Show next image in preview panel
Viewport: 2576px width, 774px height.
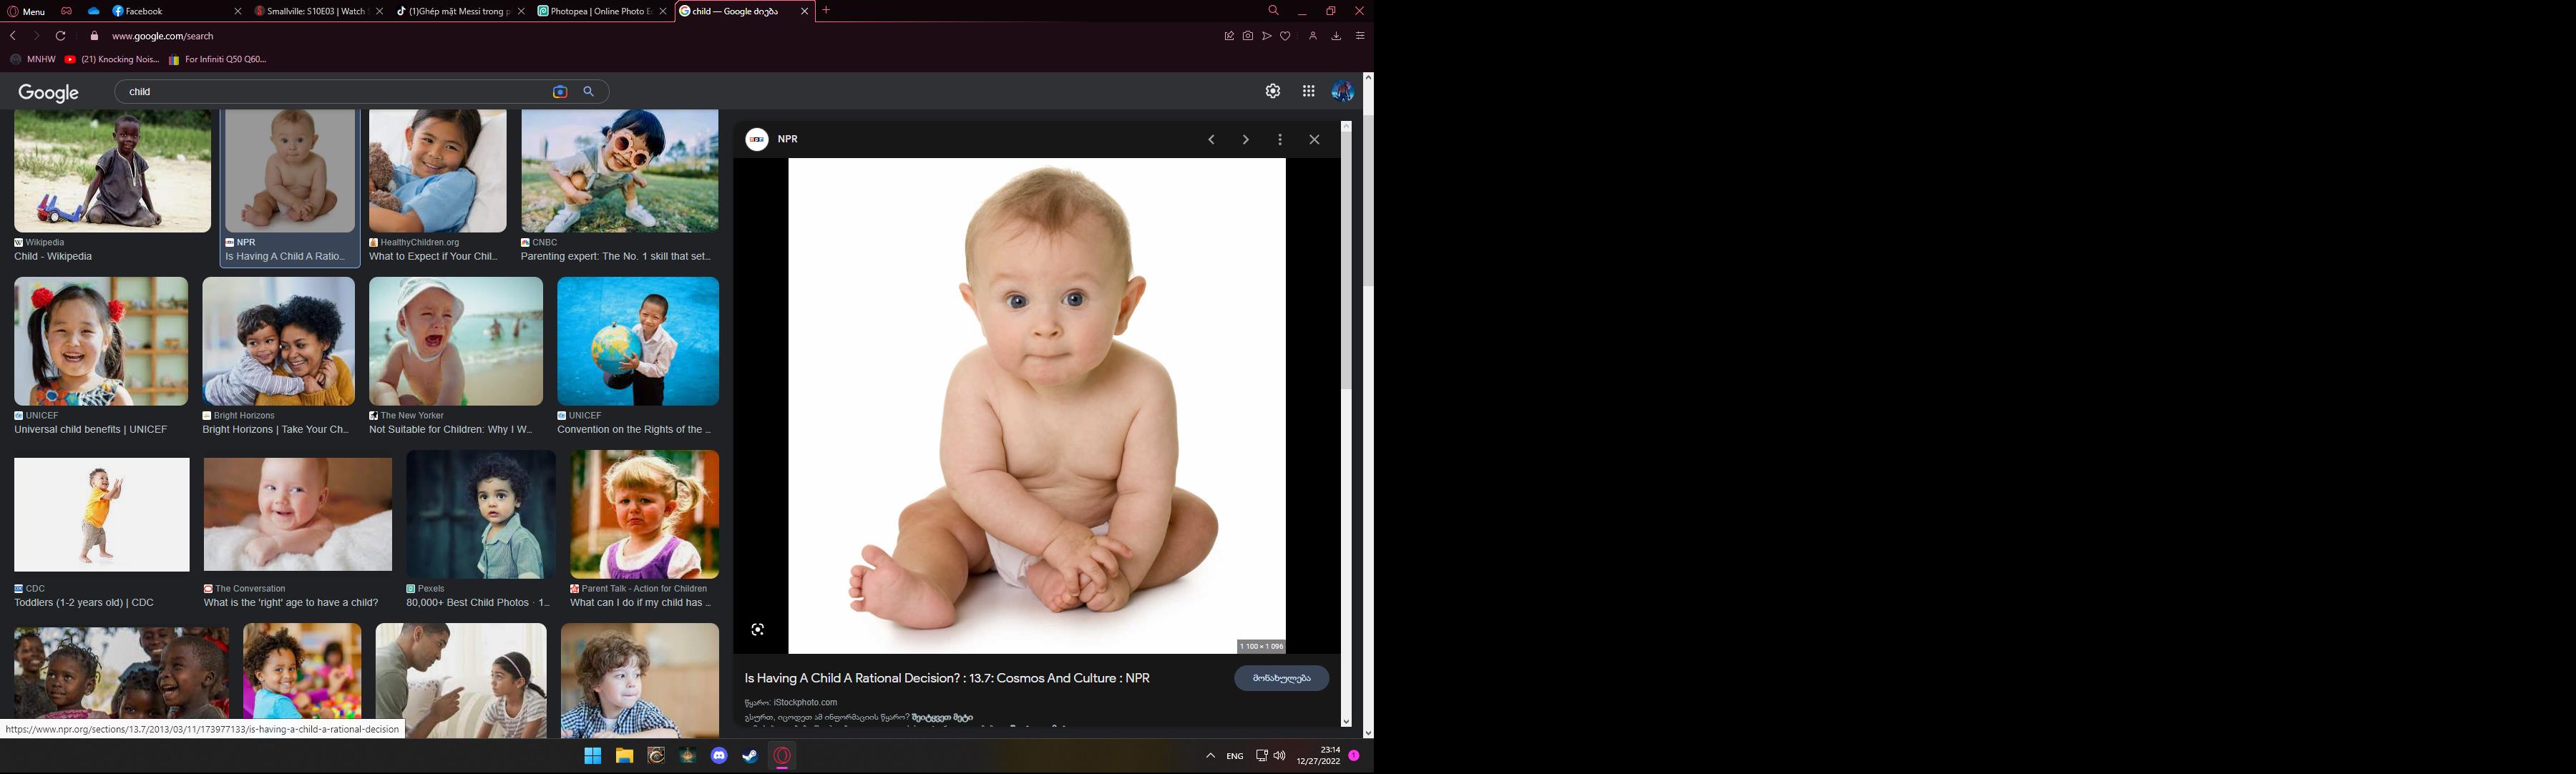(x=1245, y=140)
